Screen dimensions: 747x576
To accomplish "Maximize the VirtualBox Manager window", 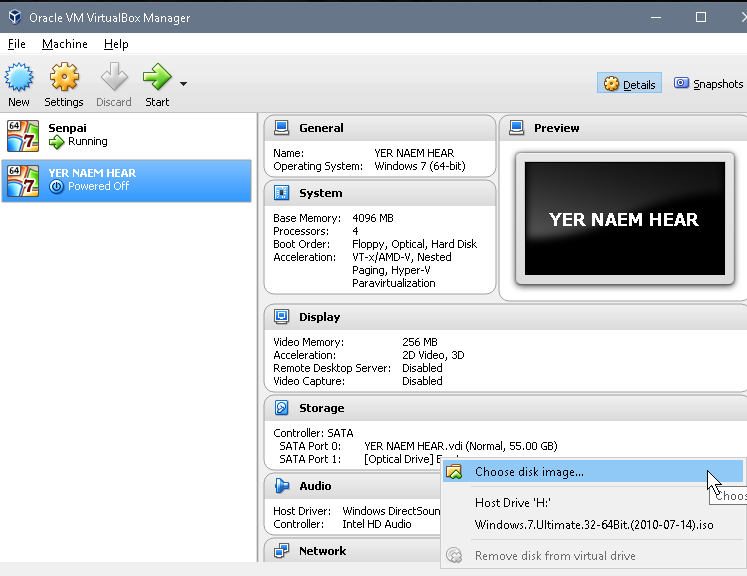I will (x=701, y=17).
